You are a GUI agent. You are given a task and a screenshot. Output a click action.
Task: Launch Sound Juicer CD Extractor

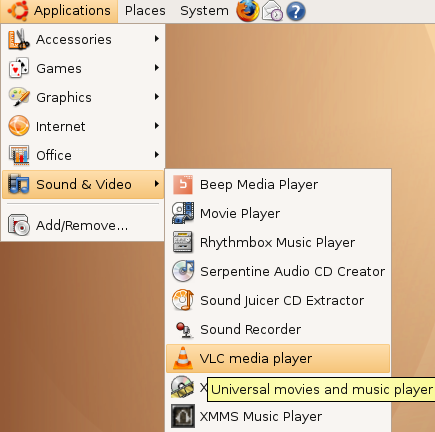click(278, 300)
